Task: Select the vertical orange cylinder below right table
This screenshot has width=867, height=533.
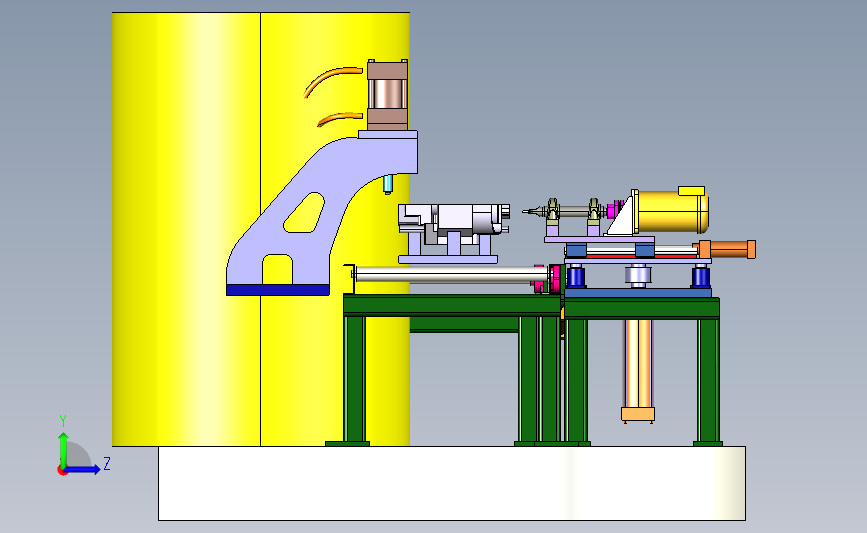Action: pos(638,370)
